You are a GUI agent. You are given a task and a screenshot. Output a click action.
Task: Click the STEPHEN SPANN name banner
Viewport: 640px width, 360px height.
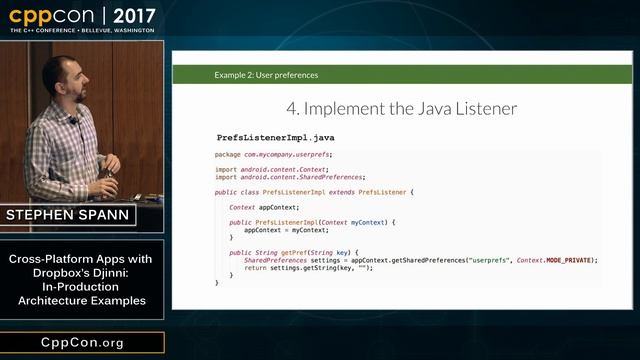coord(68,215)
